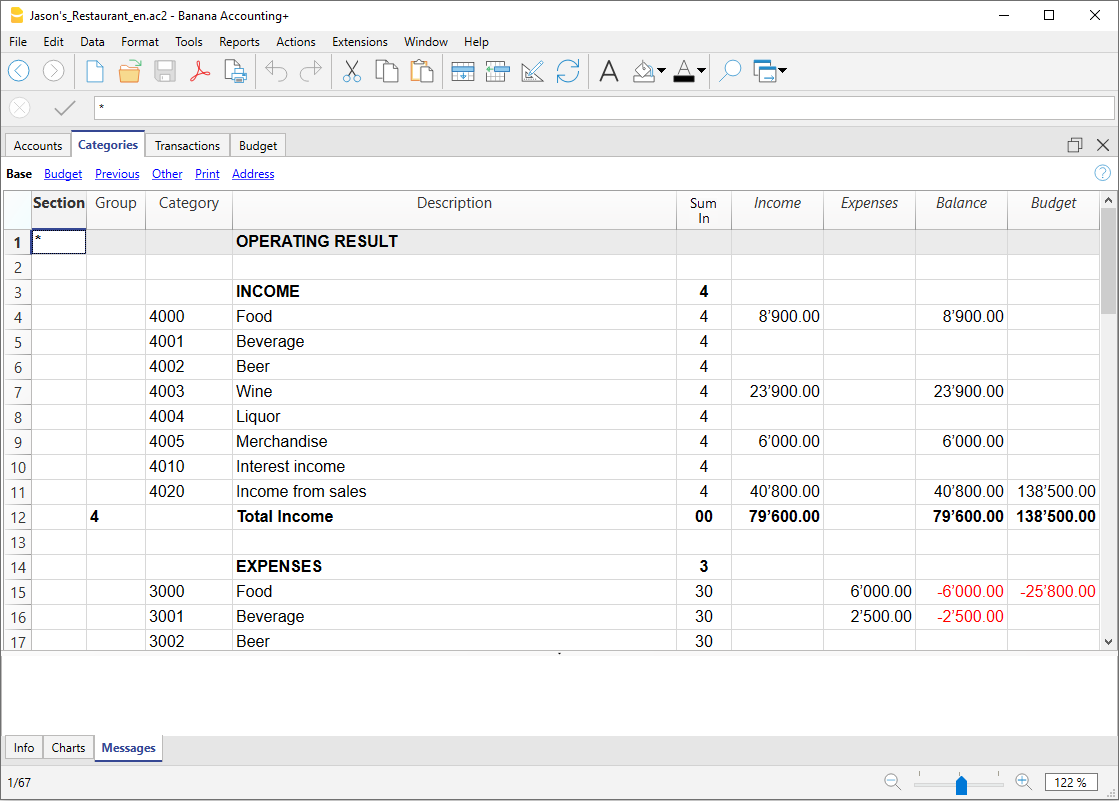Select the 'Interest income' cell
The height and width of the screenshot is (801, 1119).
click(x=454, y=467)
